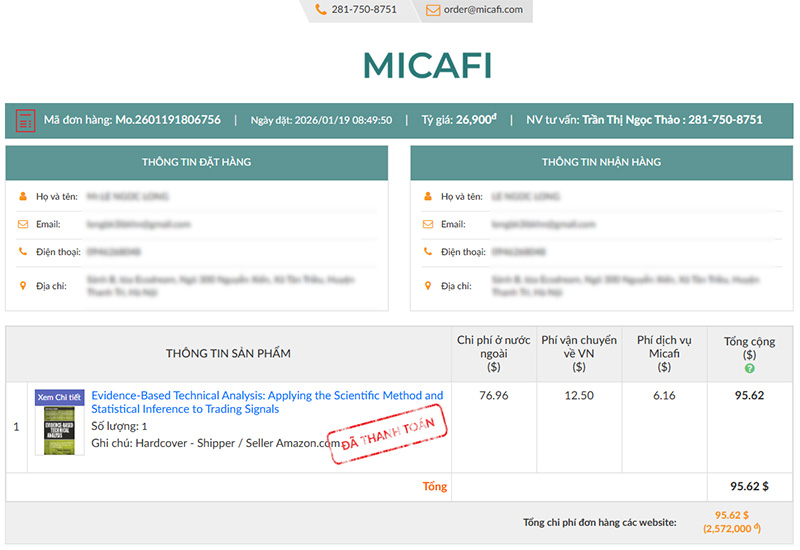Open the Evidence-Based Technical Analysis product link
This screenshot has width=800, height=550.
[x=267, y=402]
